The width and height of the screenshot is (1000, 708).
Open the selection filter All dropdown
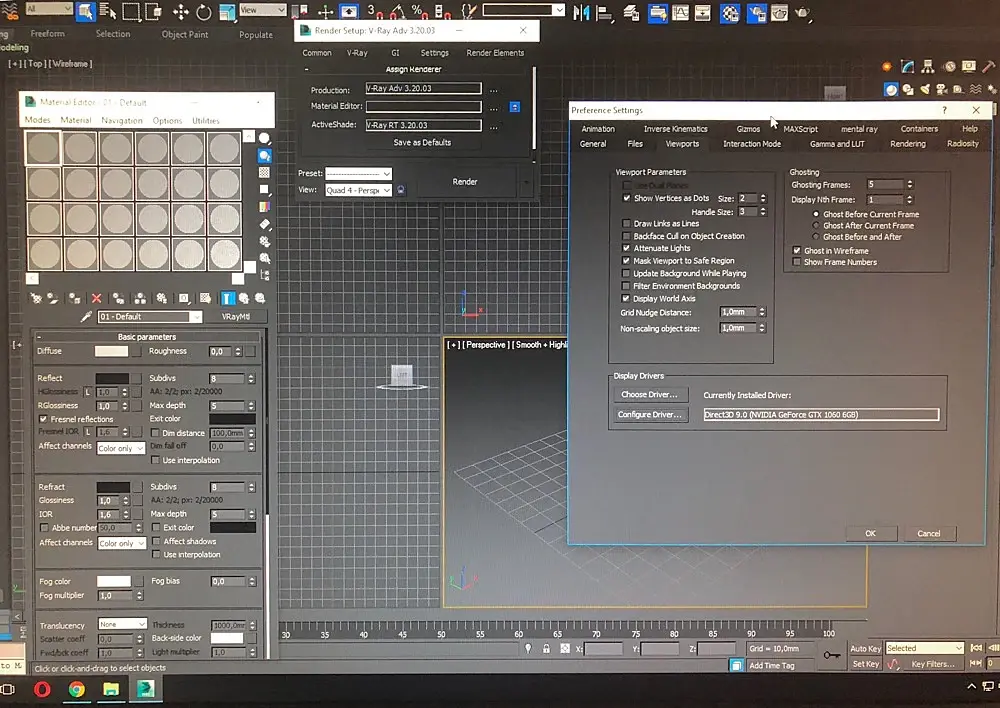point(48,9)
